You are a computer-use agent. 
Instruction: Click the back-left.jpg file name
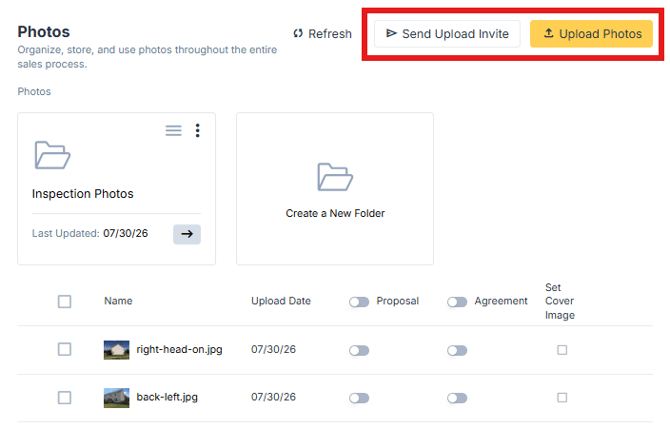(x=167, y=397)
